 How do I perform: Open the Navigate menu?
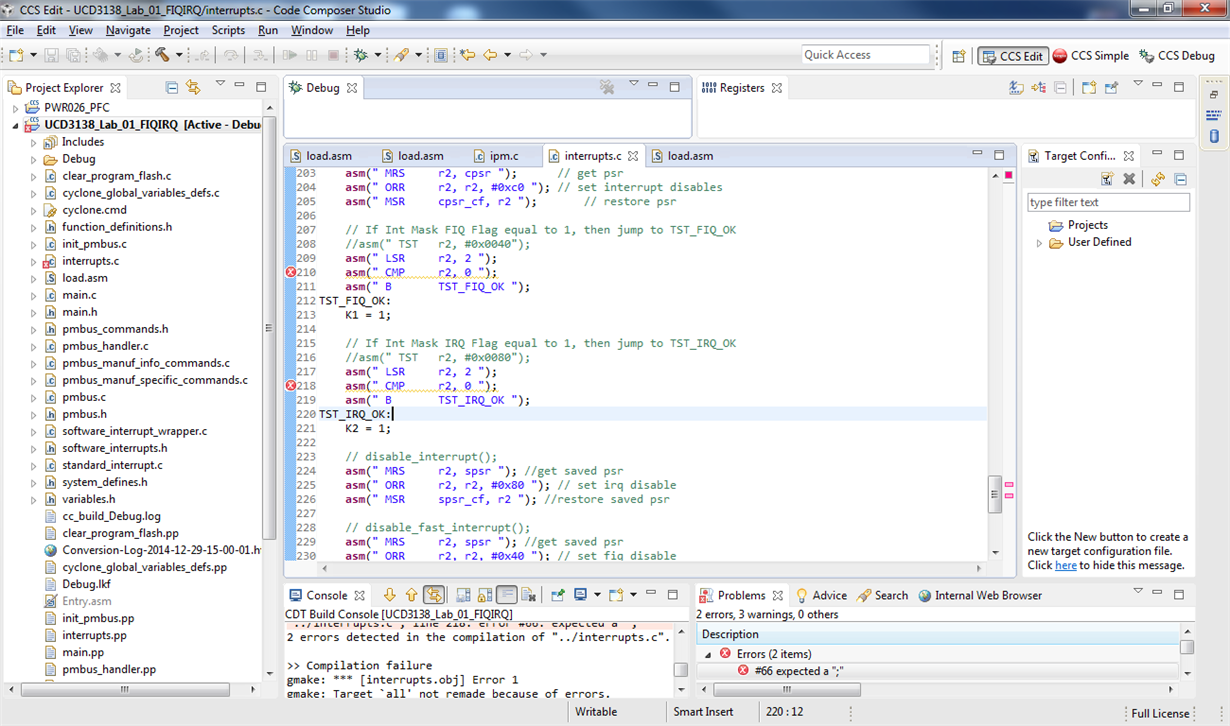pos(128,30)
